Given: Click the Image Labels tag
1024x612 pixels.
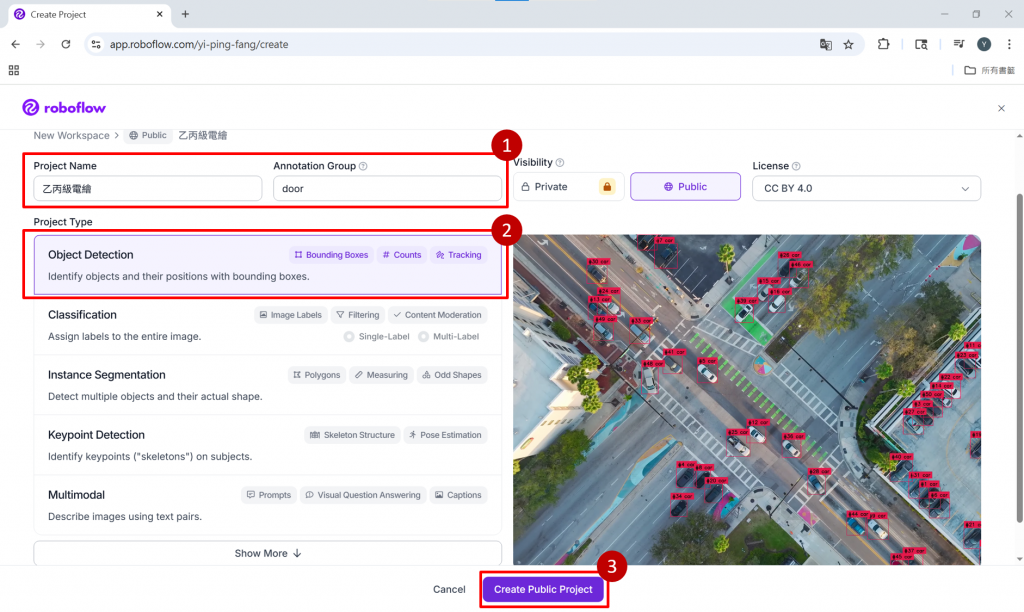Looking at the screenshot, I should [291, 315].
